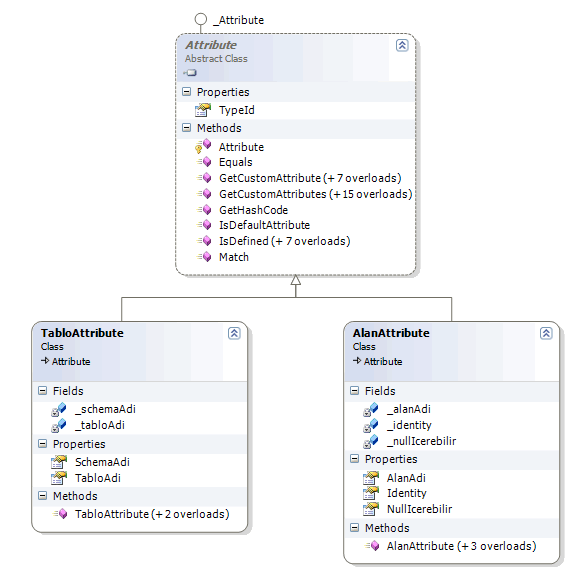Select 'GetCustomAttribute (+ 7 overloads)' method
Image resolution: width=578 pixels, height=578 pixels.
click(310, 178)
